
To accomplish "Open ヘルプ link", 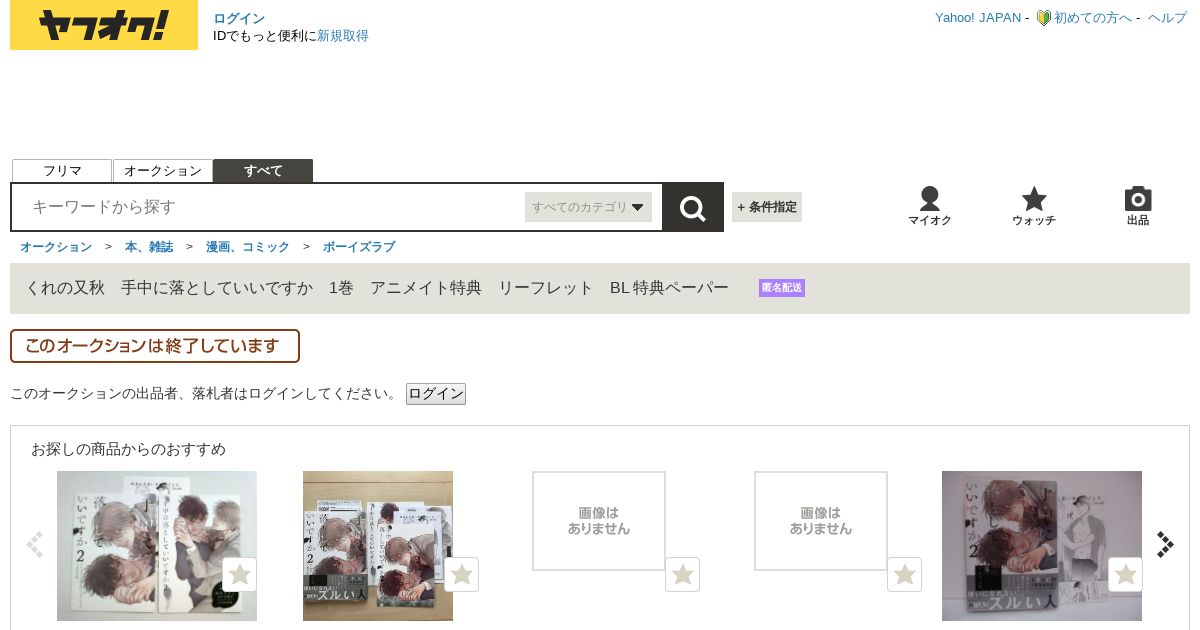I will tap(1167, 18).
